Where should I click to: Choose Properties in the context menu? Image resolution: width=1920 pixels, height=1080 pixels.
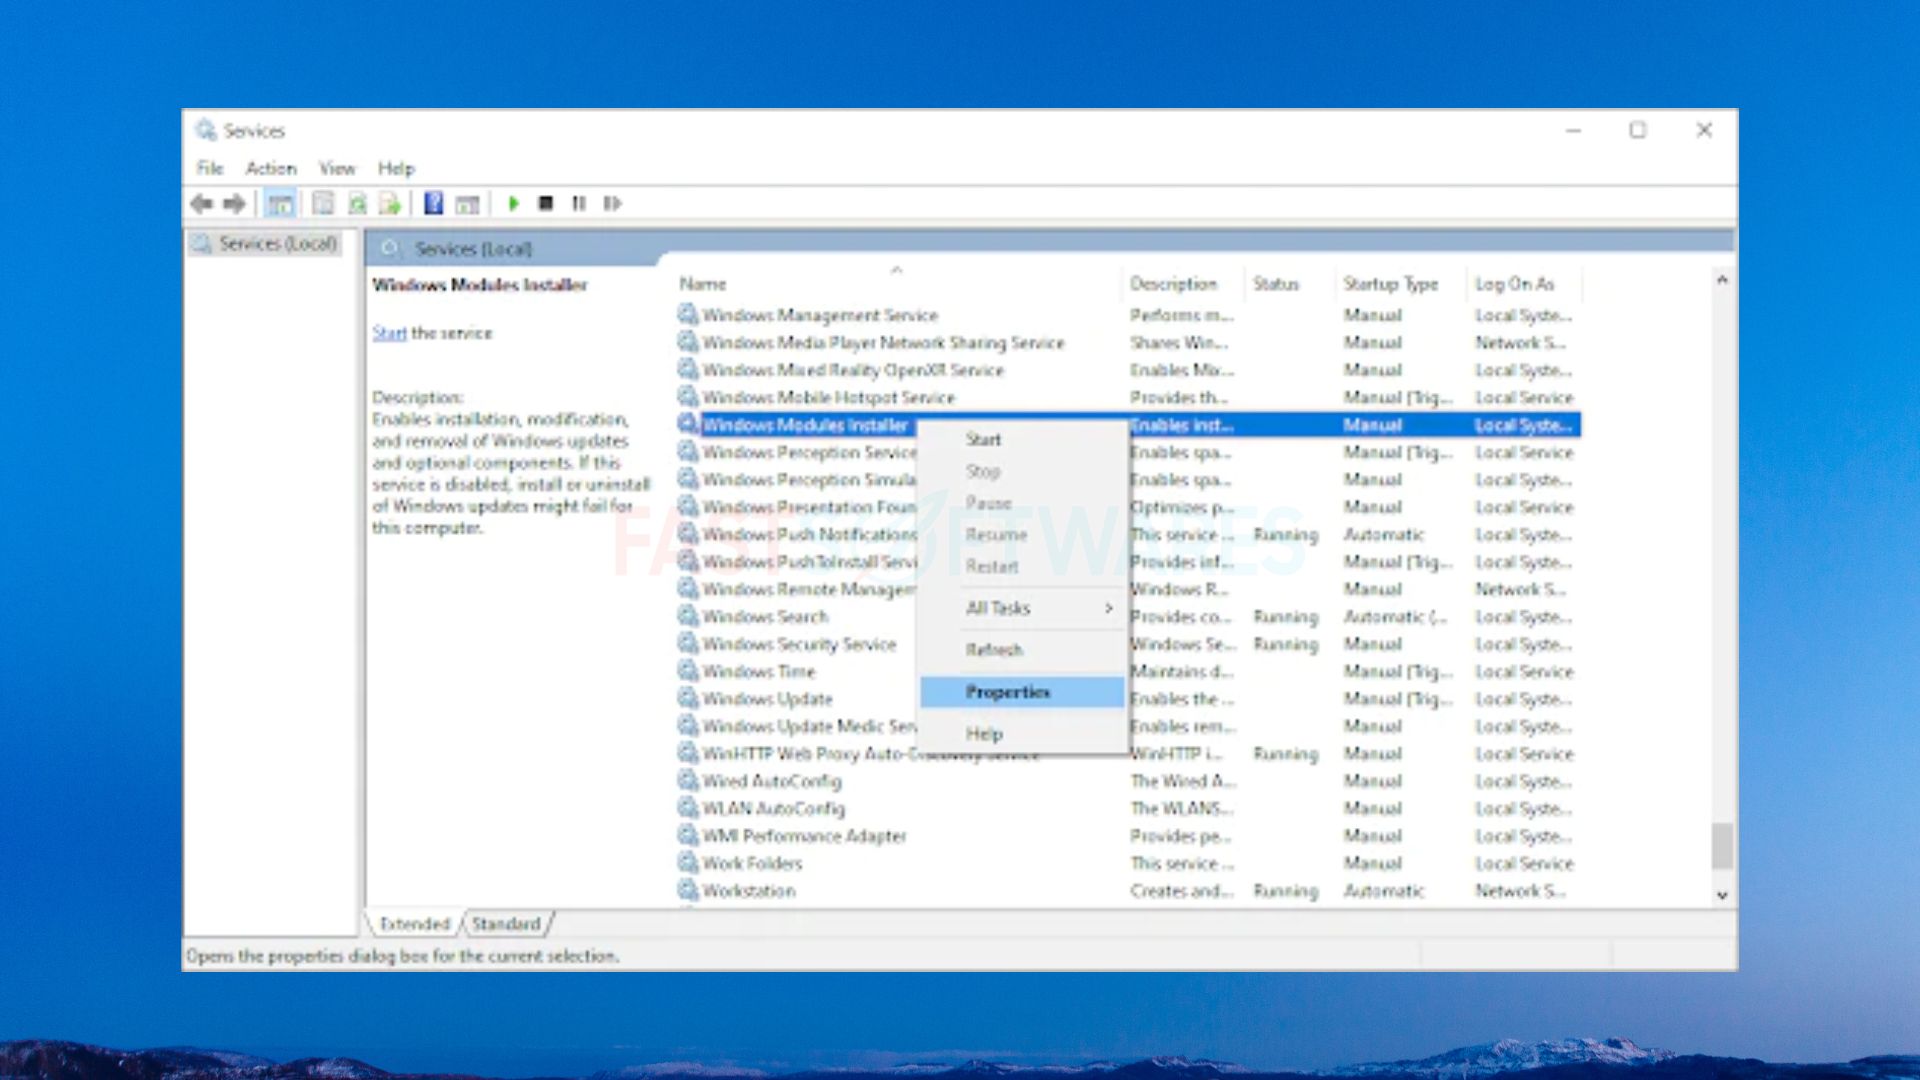1022,692
